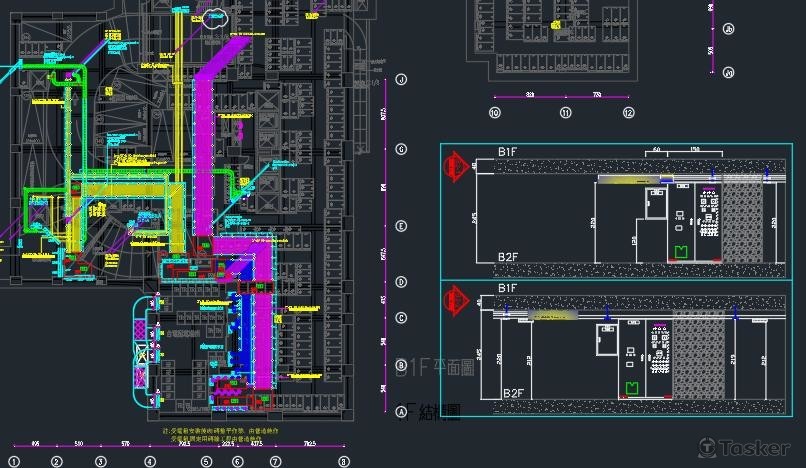Viewport: 806px width, 468px height.
Task: Select grid bubble E on the plan's right side
Action: 401,225
